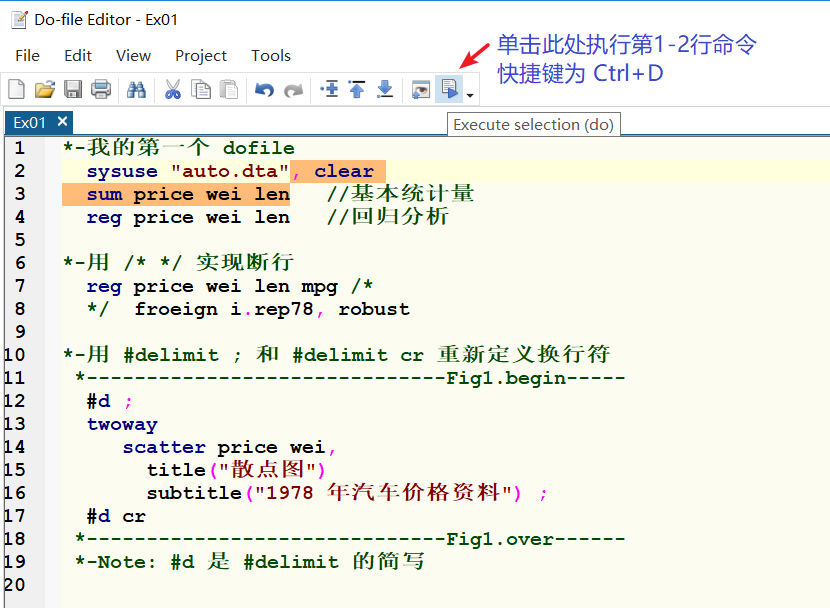830x608 pixels.
Task: Click the word froeign on line 8
Action: (176, 310)
